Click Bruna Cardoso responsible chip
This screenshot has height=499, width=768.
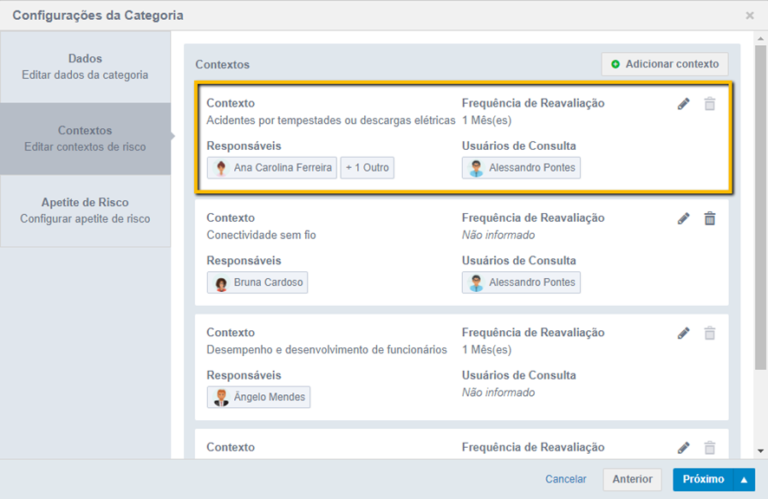pyautogui.click(x=257, y=283)
